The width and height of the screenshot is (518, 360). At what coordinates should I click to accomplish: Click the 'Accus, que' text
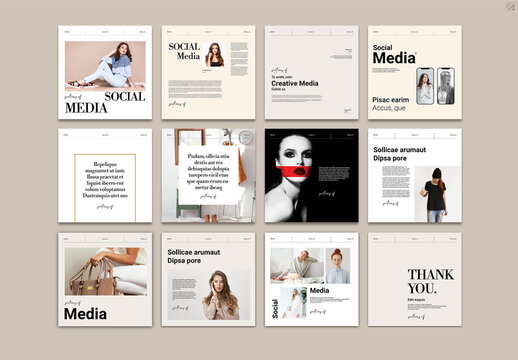389,108
